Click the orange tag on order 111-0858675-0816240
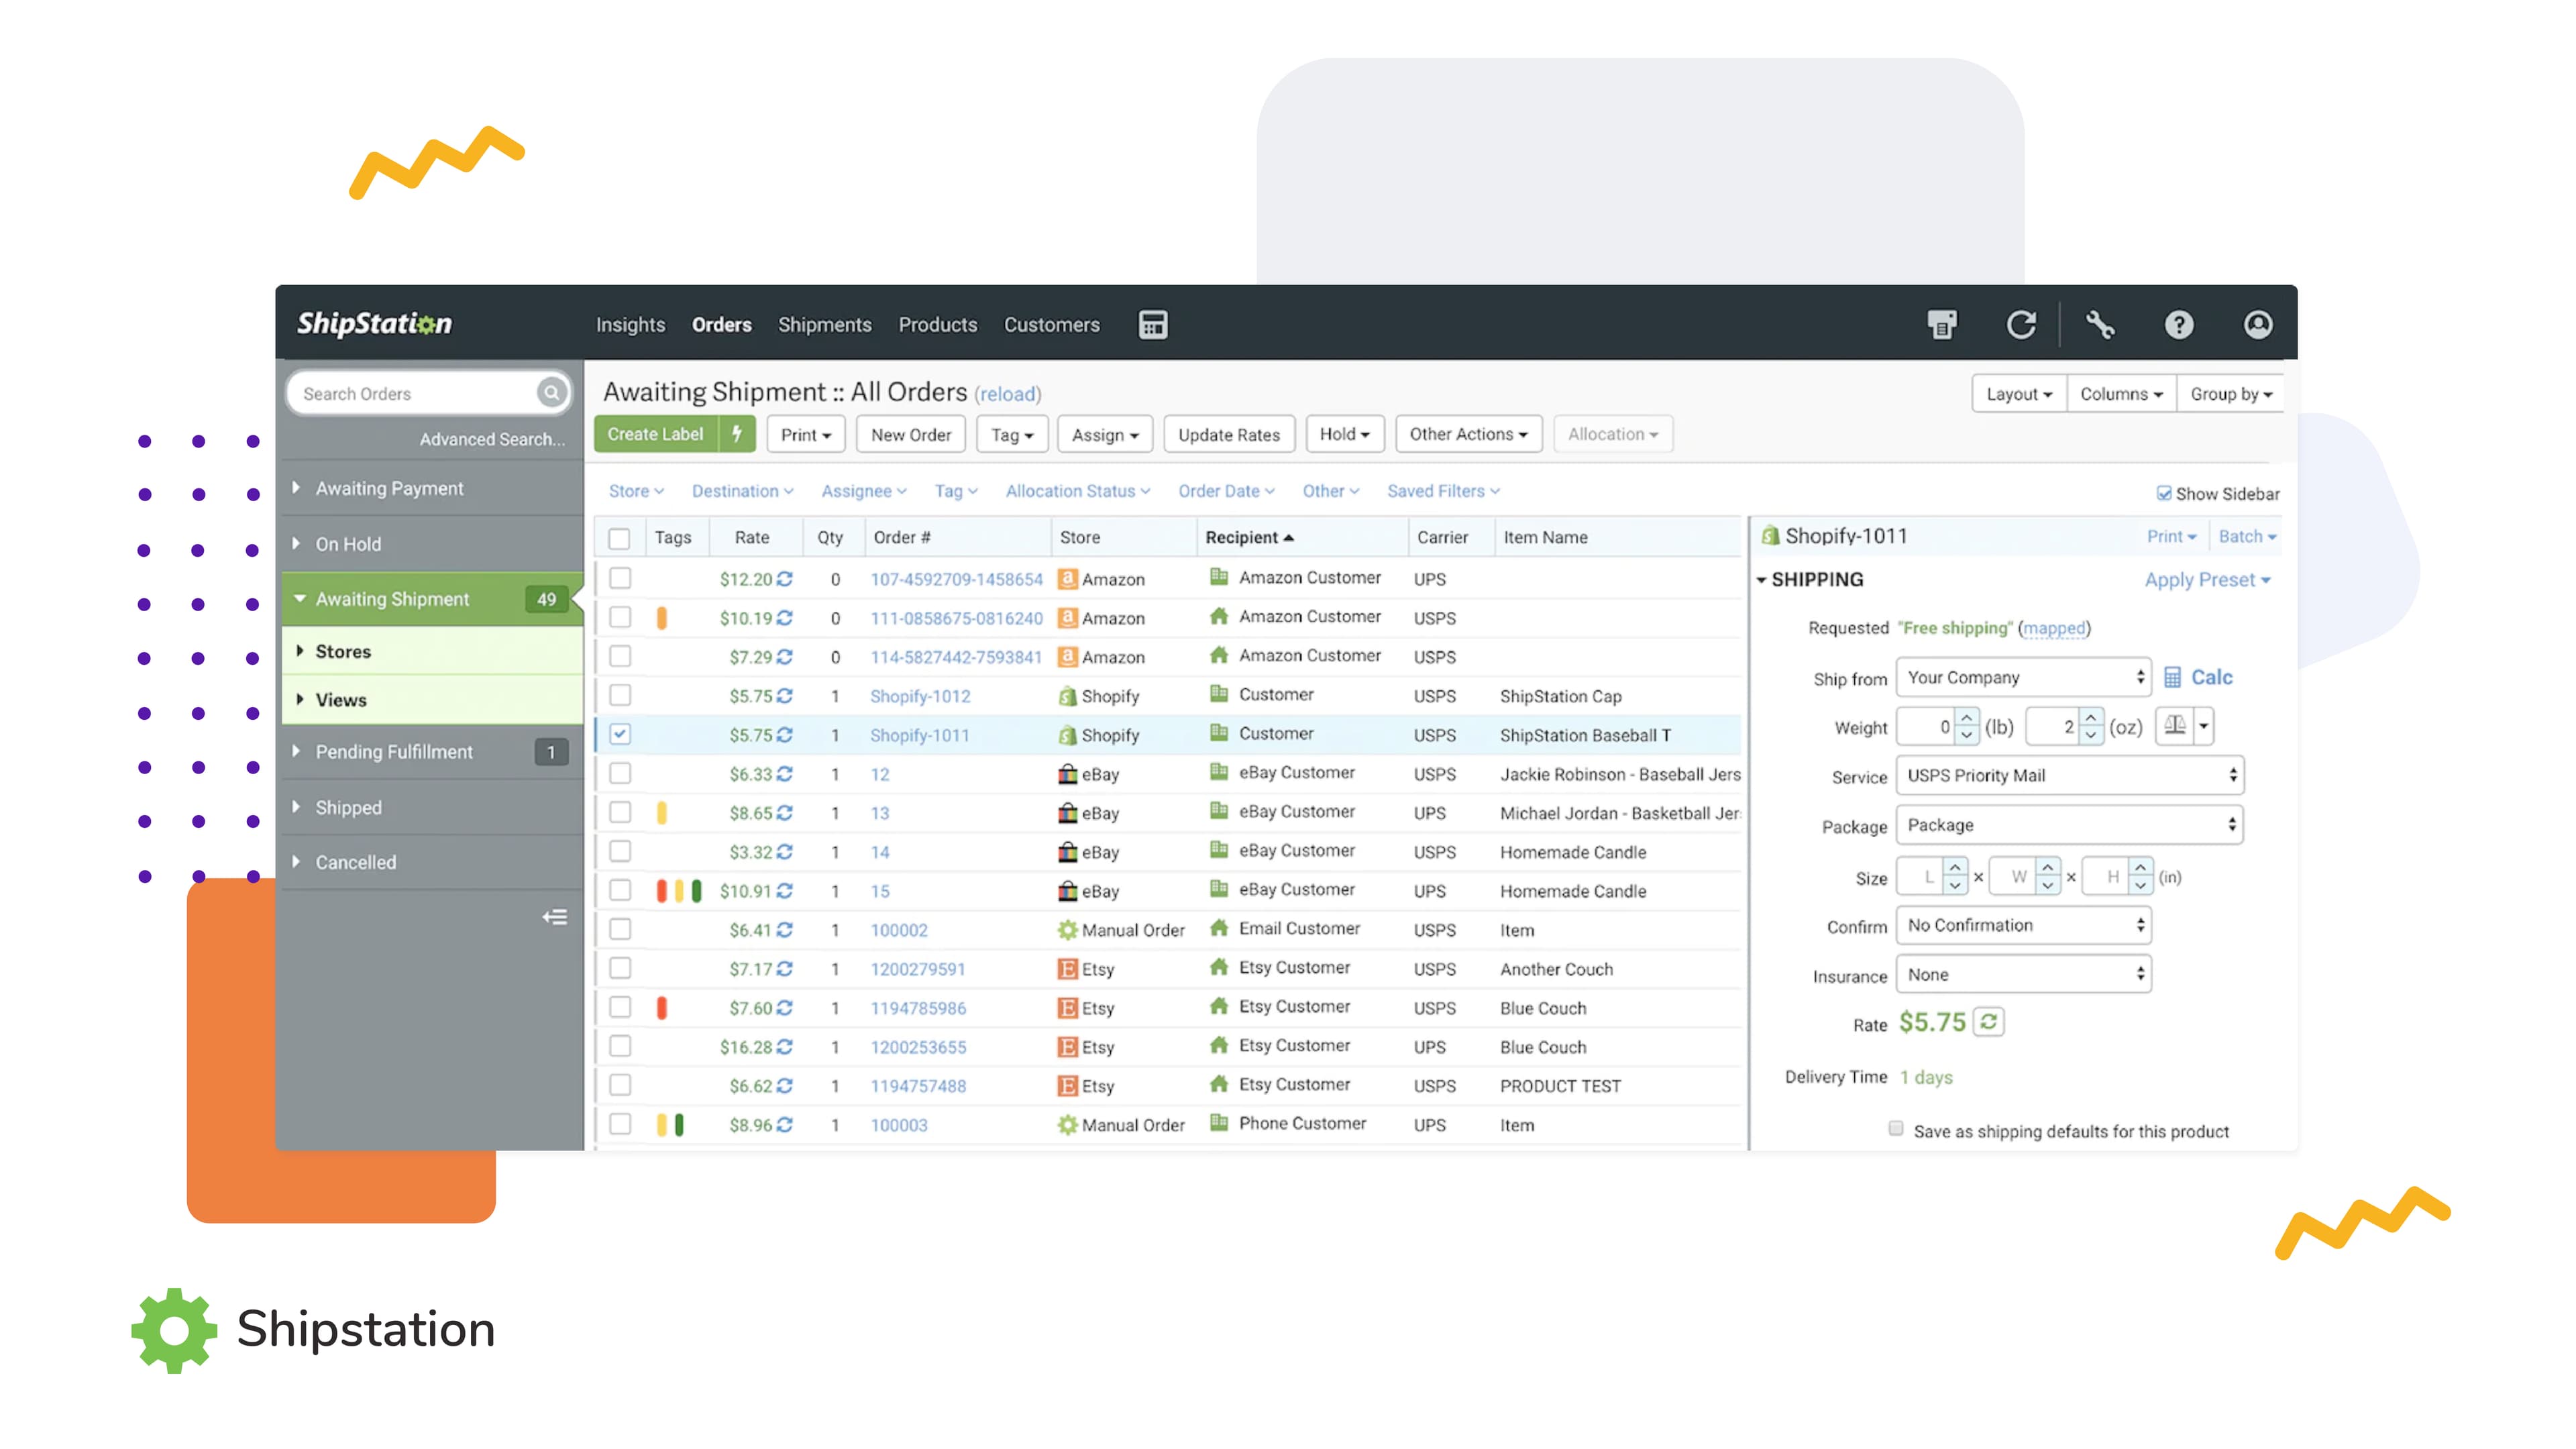Image resolution: width=2576 pixels, height=1449 pixels. pos(661,618)
